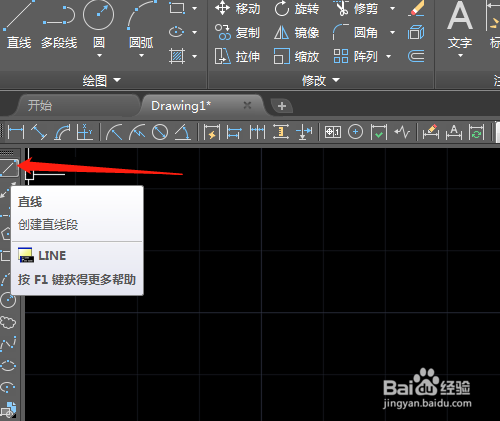Viewport: 500px width, 421px height.
Task: Click the 阵列 array button
Action: [x=355, y=56]
